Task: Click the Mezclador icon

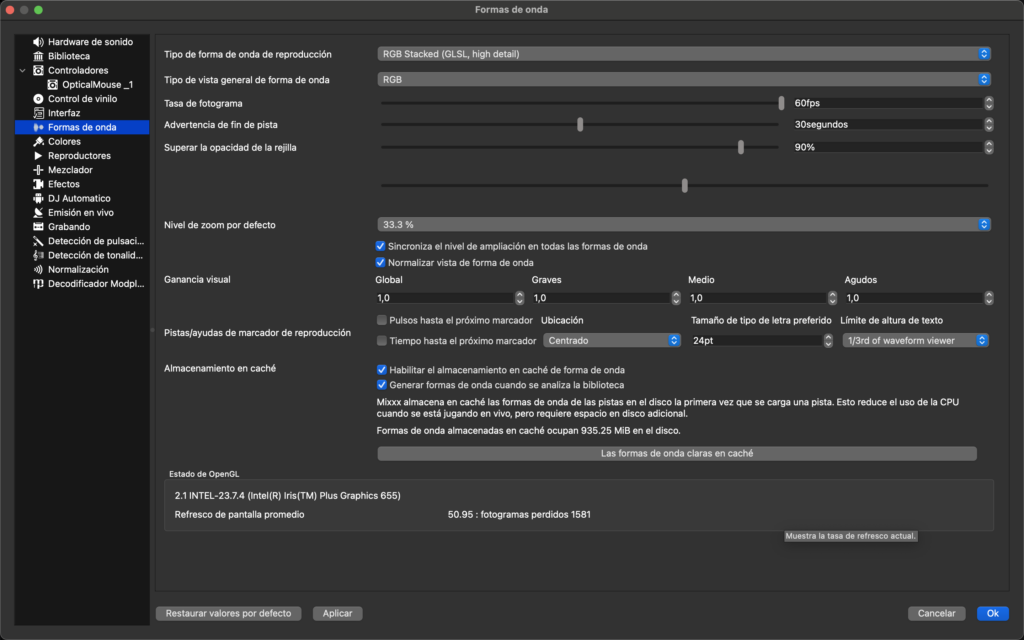Action: [38, 170]
